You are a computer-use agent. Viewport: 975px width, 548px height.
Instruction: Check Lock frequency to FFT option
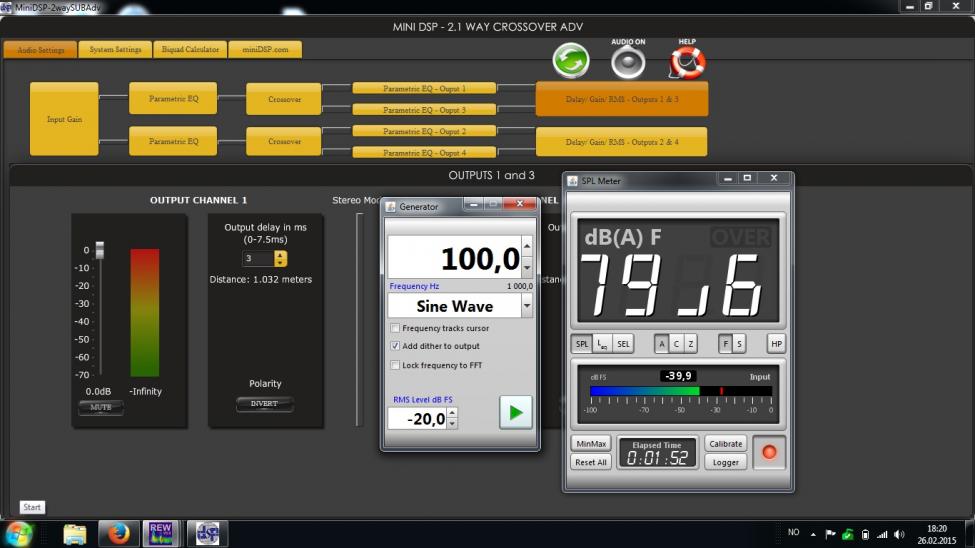click(395, 365)
